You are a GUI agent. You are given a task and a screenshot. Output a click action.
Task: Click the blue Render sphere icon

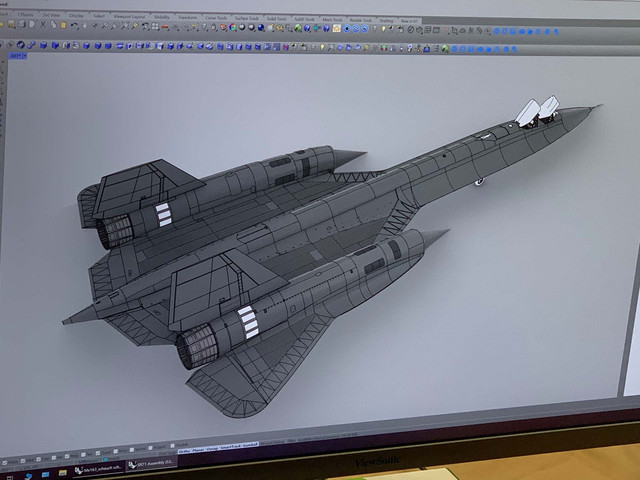click(x=261, y=27)
